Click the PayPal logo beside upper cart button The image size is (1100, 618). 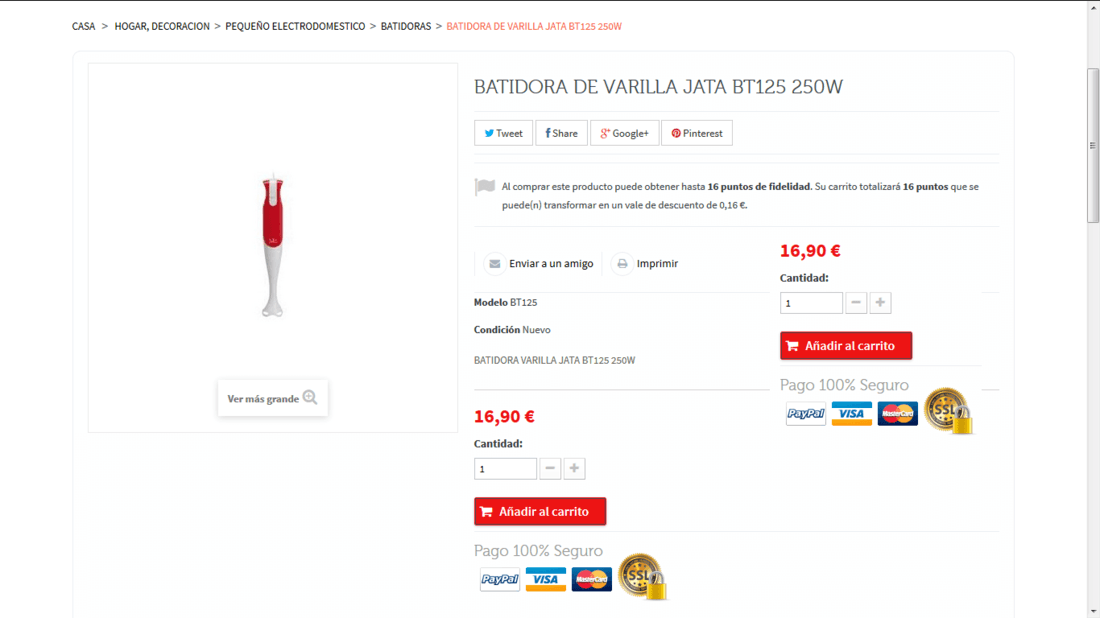pos(805,414)
